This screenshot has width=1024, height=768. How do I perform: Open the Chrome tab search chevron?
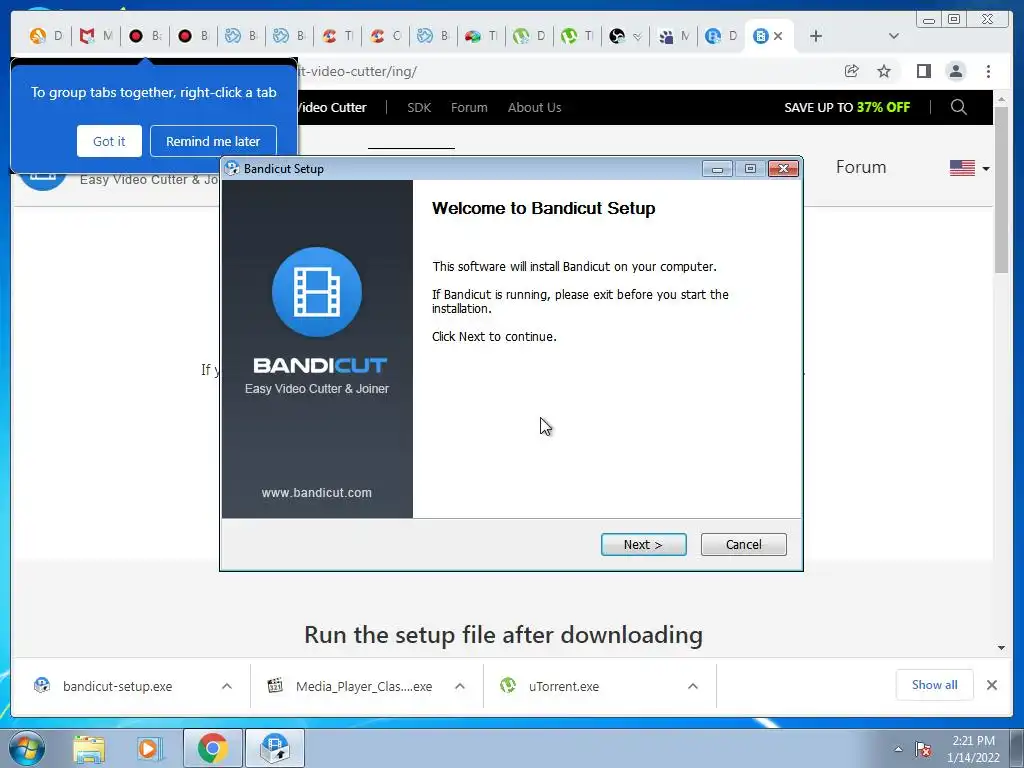point(894,36)
